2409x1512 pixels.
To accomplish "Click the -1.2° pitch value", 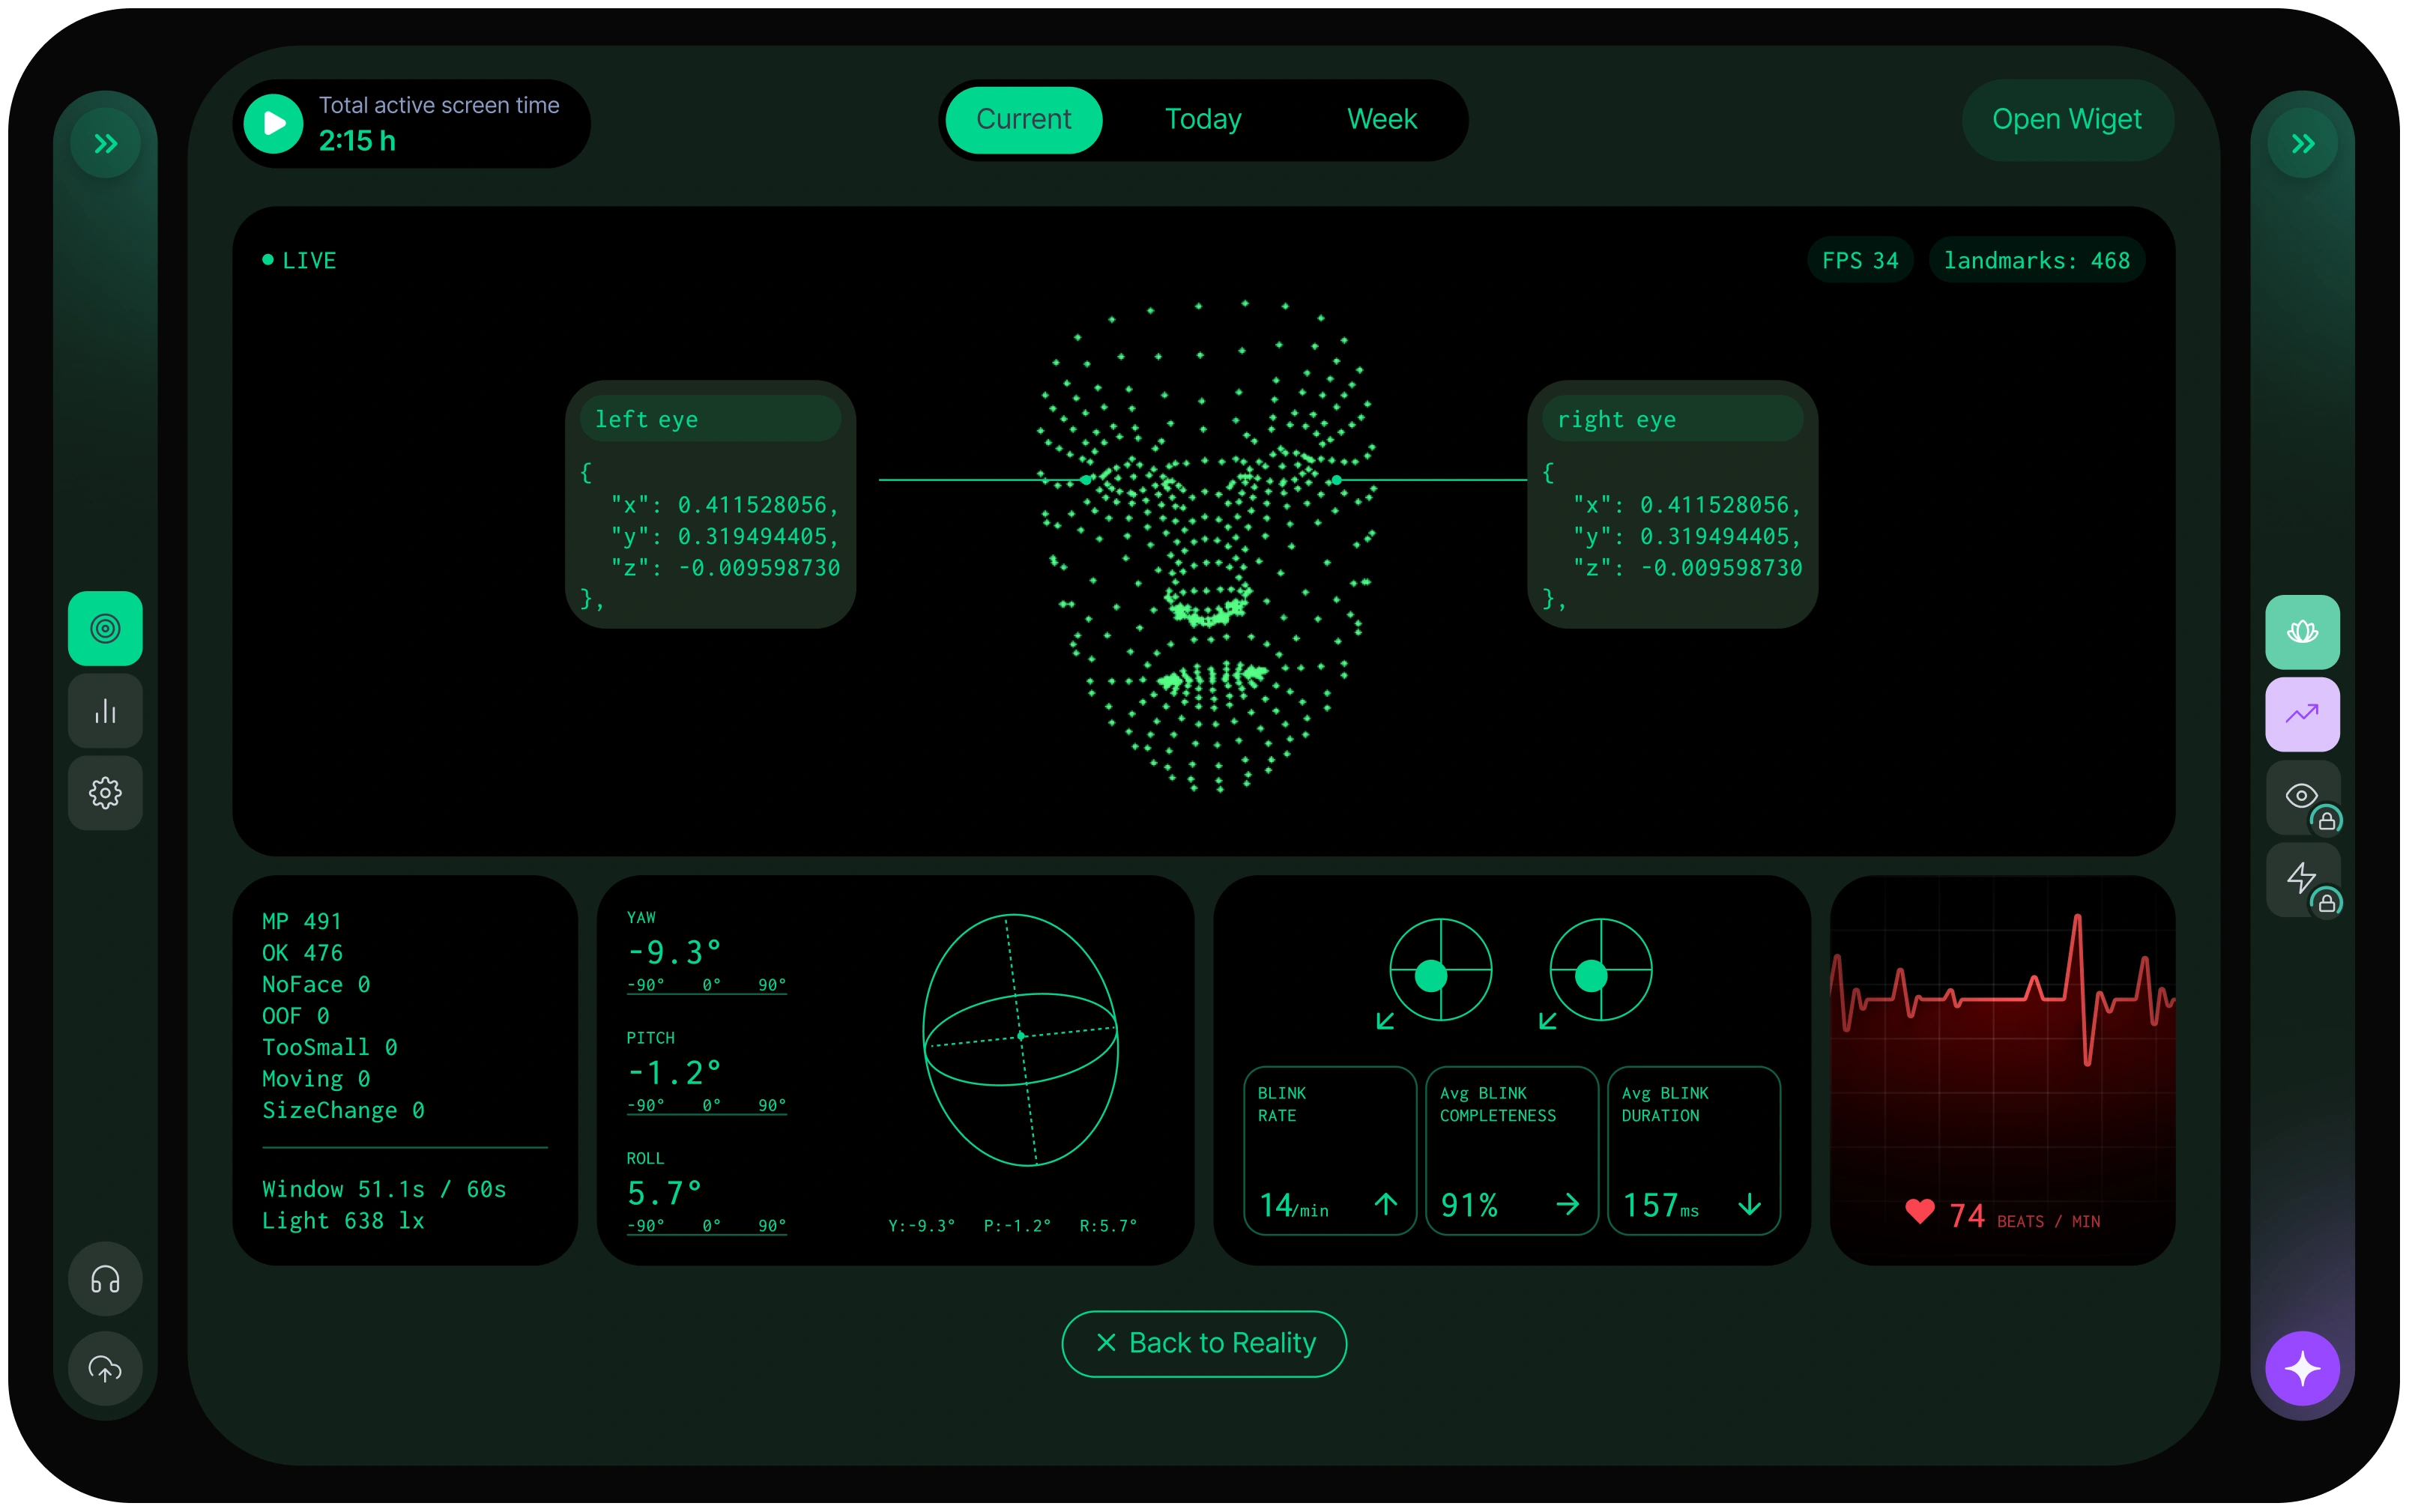I will pyautogui.click(x=674, y=1073).
